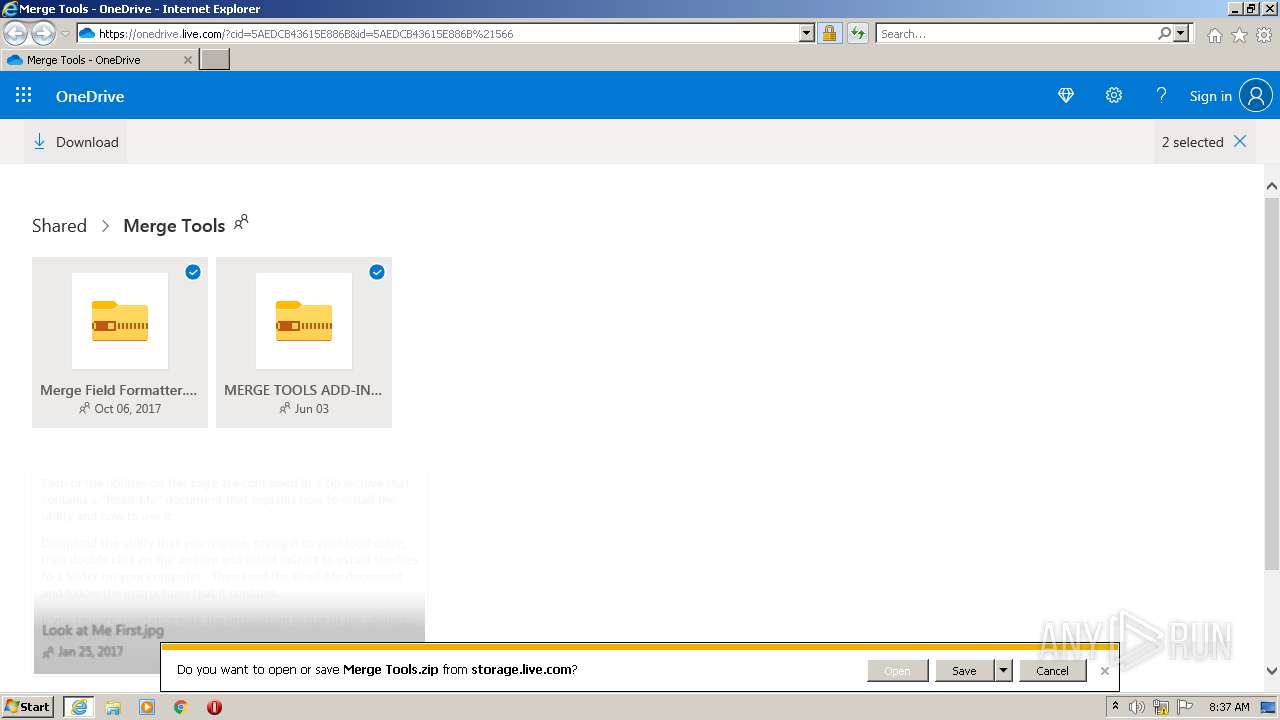Expand the Save options dropdown arrow

[x=1003, y=671]
